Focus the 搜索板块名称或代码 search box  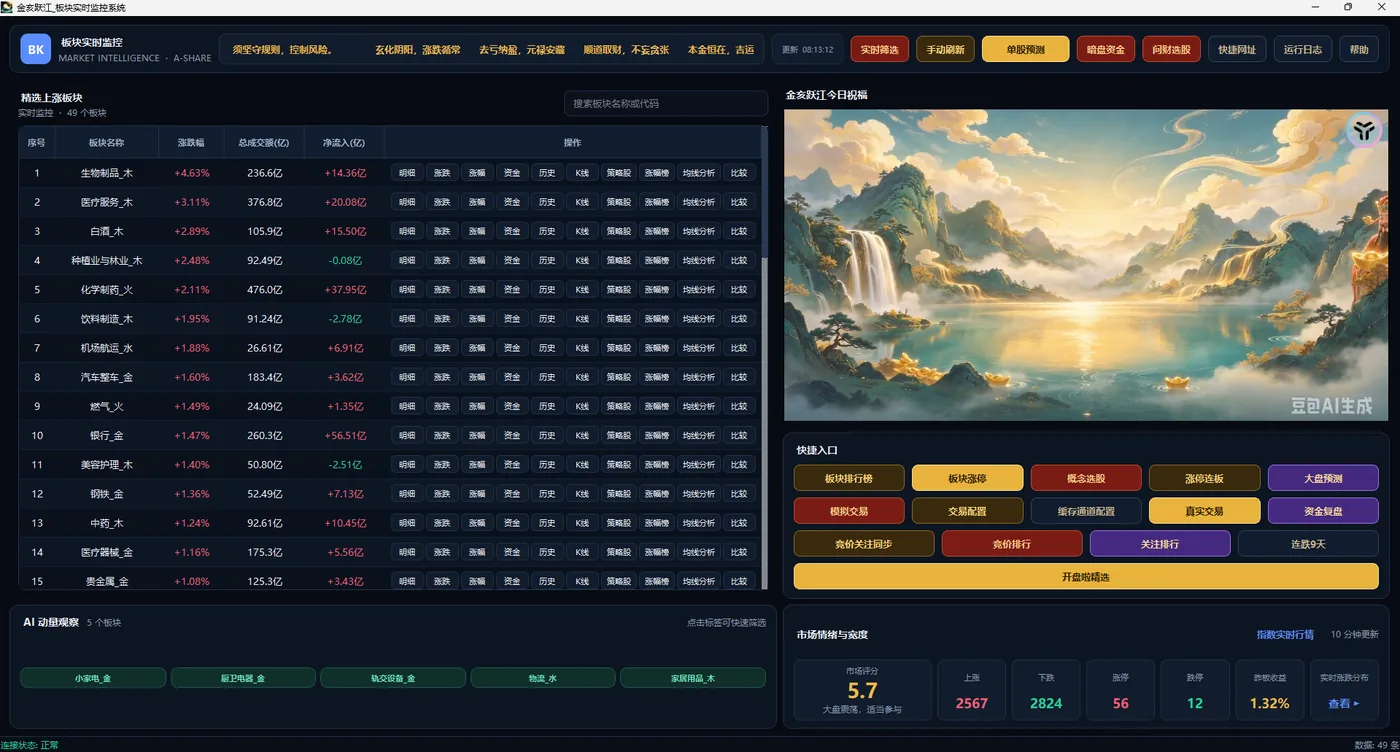(665, 103)
